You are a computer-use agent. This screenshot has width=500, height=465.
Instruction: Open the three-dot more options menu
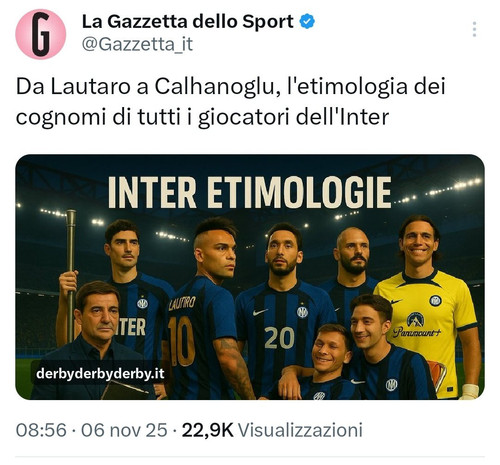[474, 29]
